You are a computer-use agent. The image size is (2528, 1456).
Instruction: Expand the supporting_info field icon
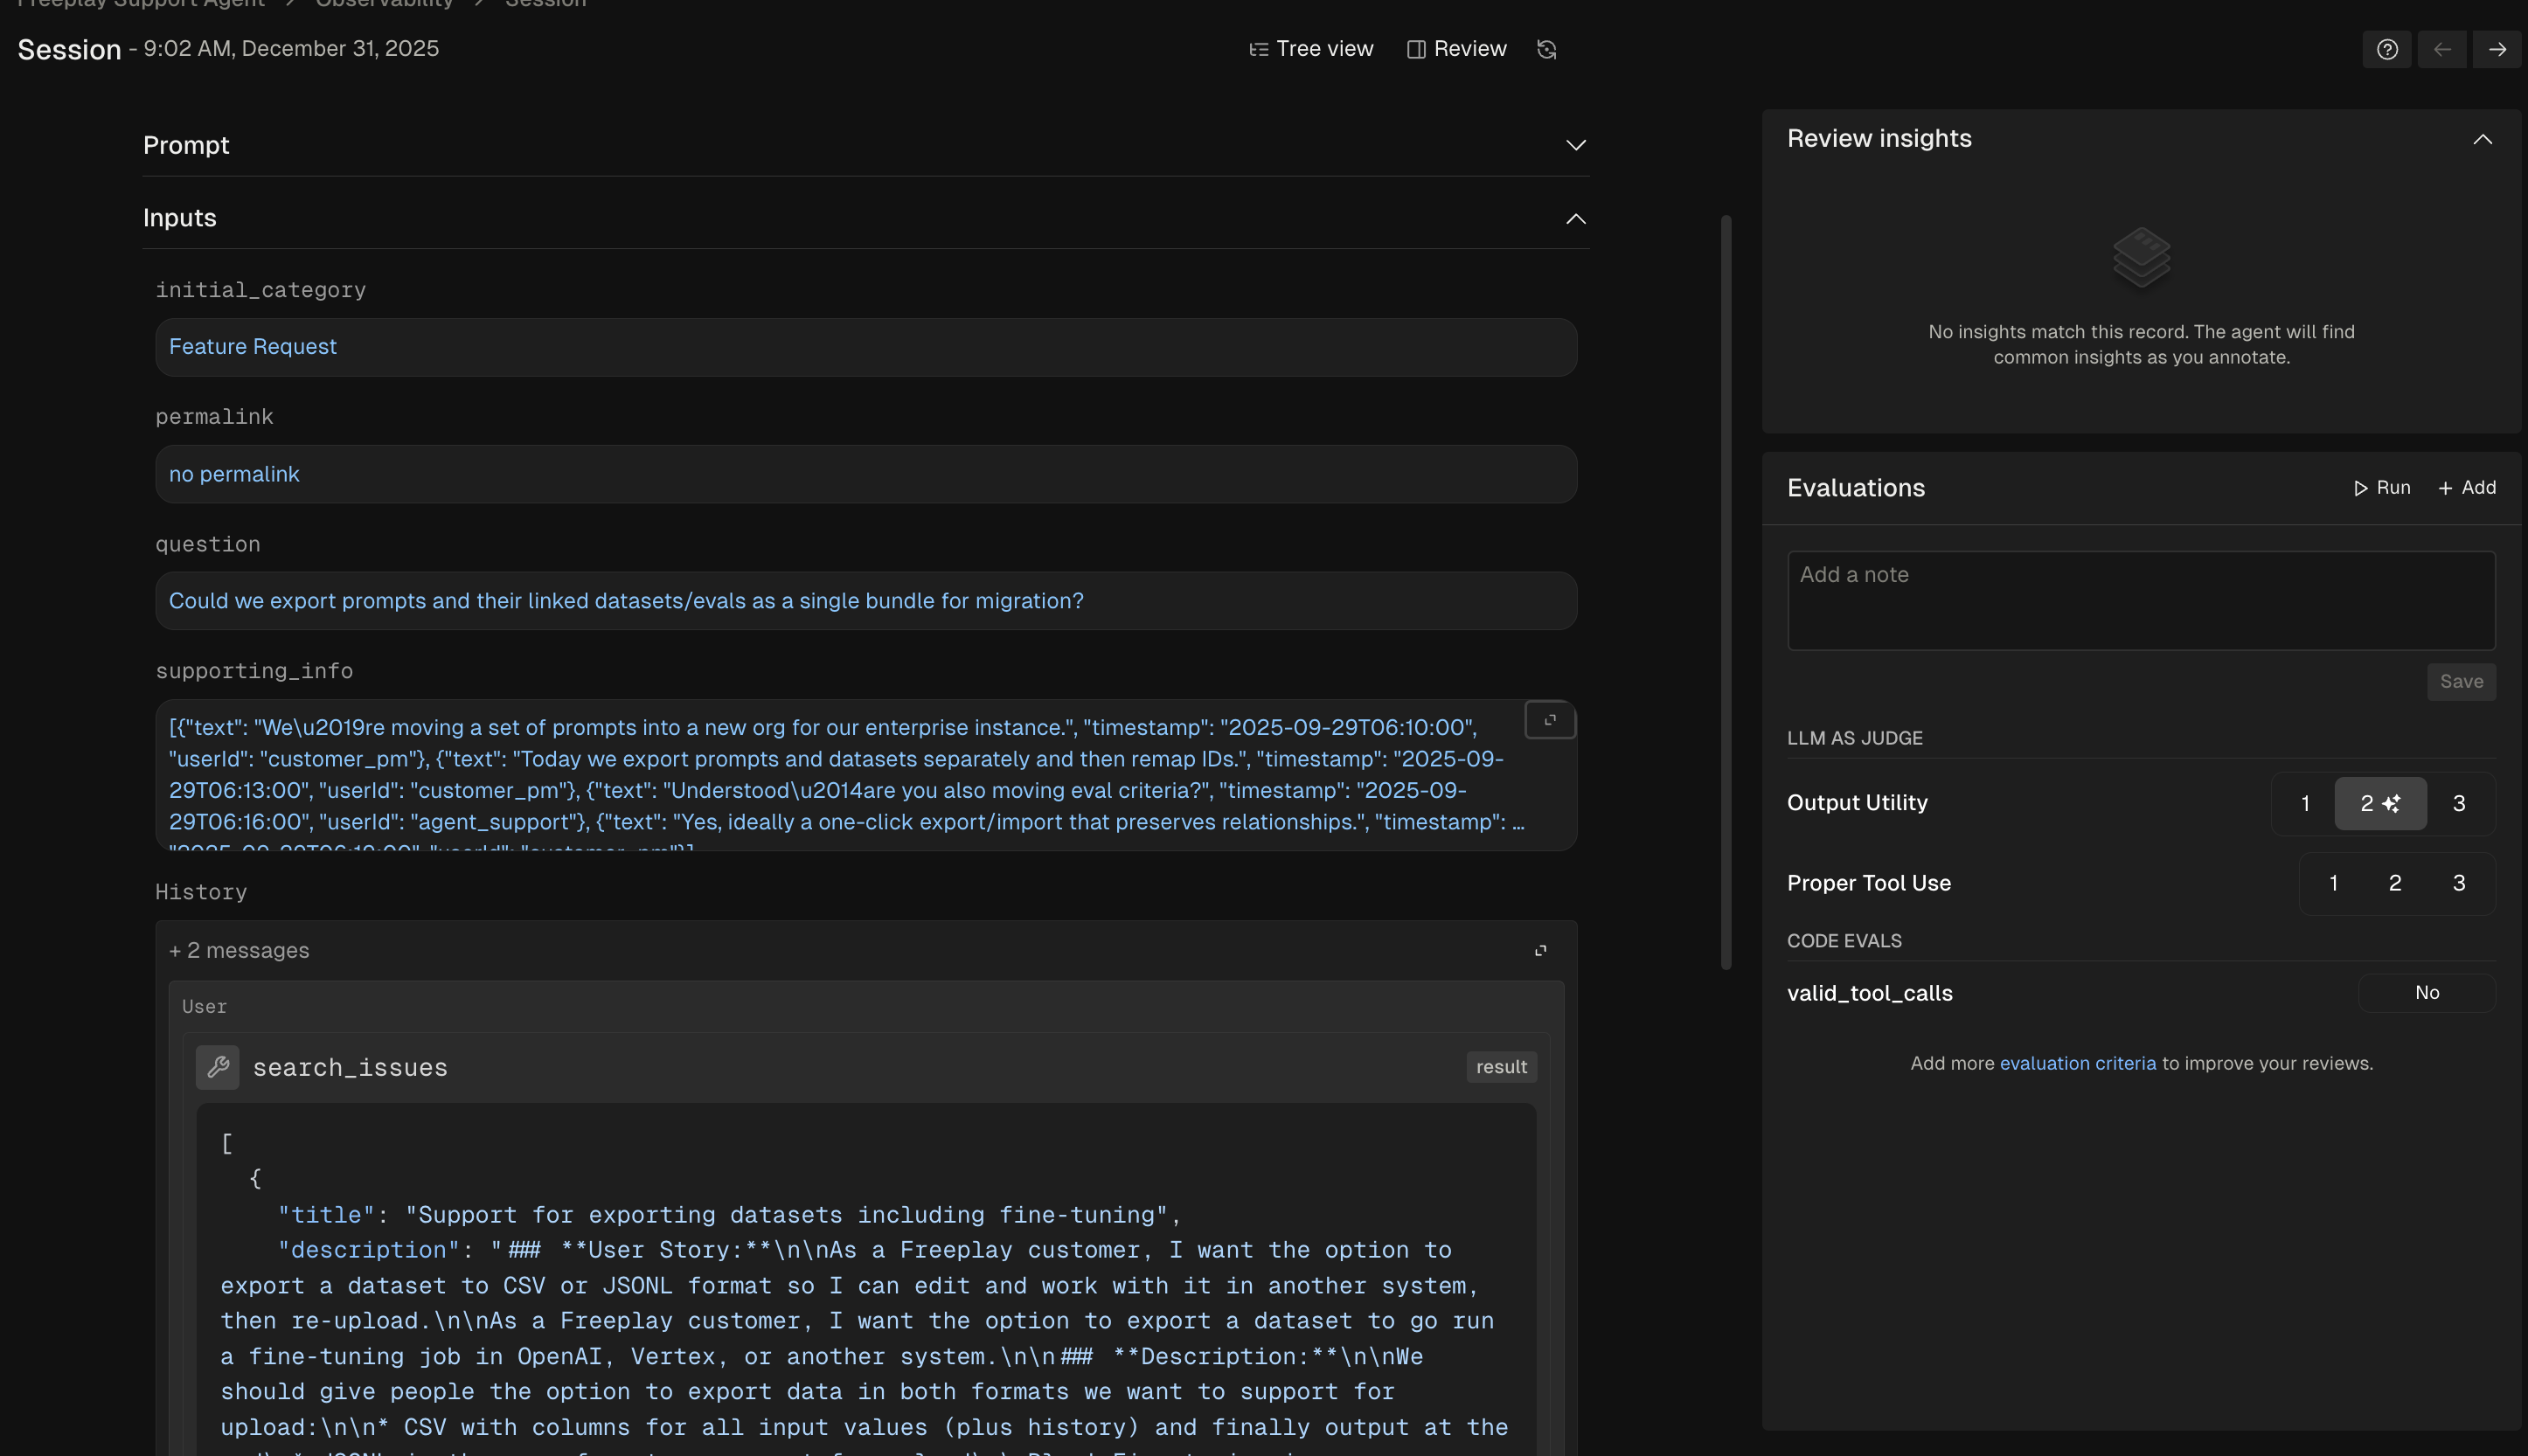point(1550,720)
